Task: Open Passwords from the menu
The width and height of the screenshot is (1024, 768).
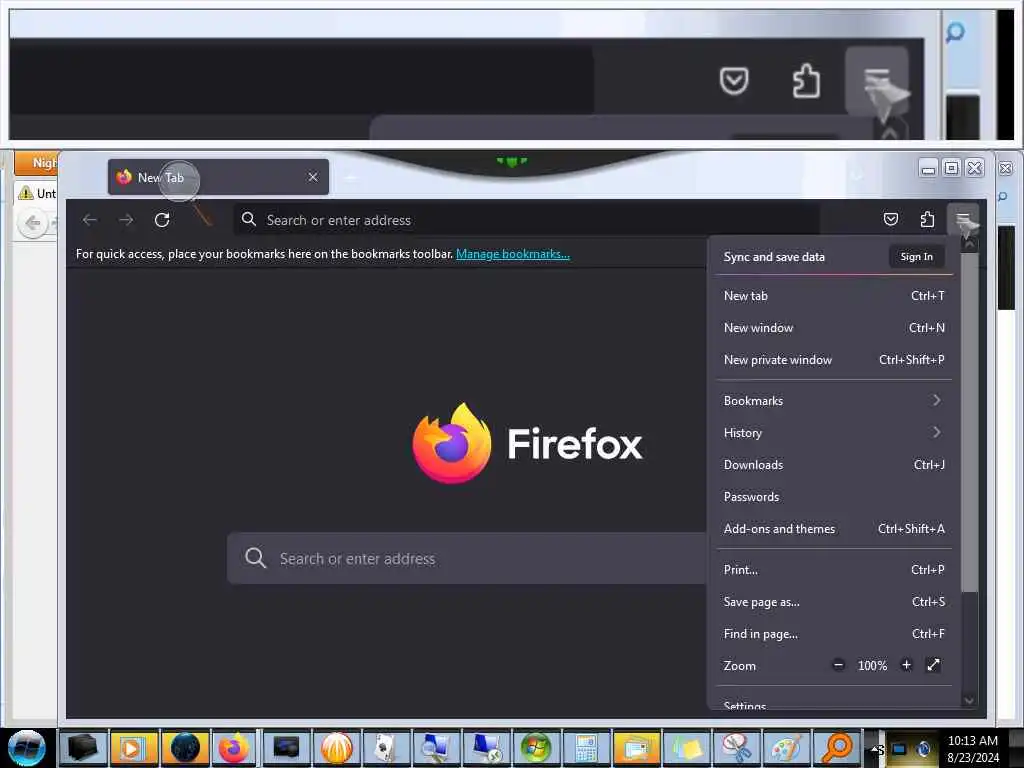Action: [834, 496]
